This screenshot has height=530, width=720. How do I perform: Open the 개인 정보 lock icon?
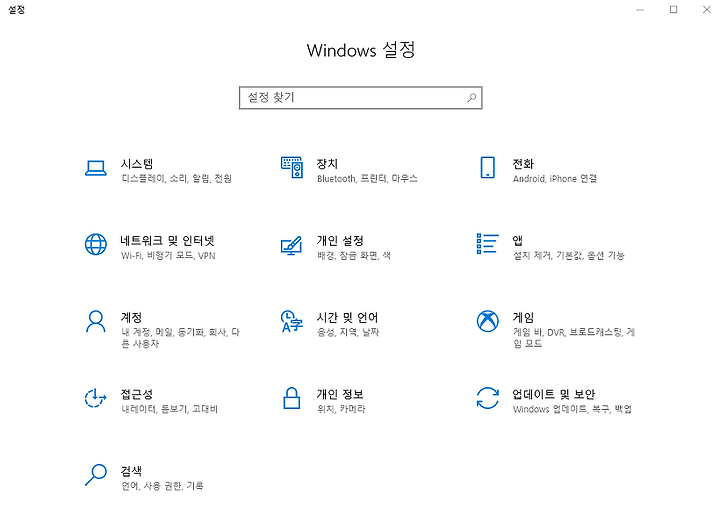pos(292,398)
